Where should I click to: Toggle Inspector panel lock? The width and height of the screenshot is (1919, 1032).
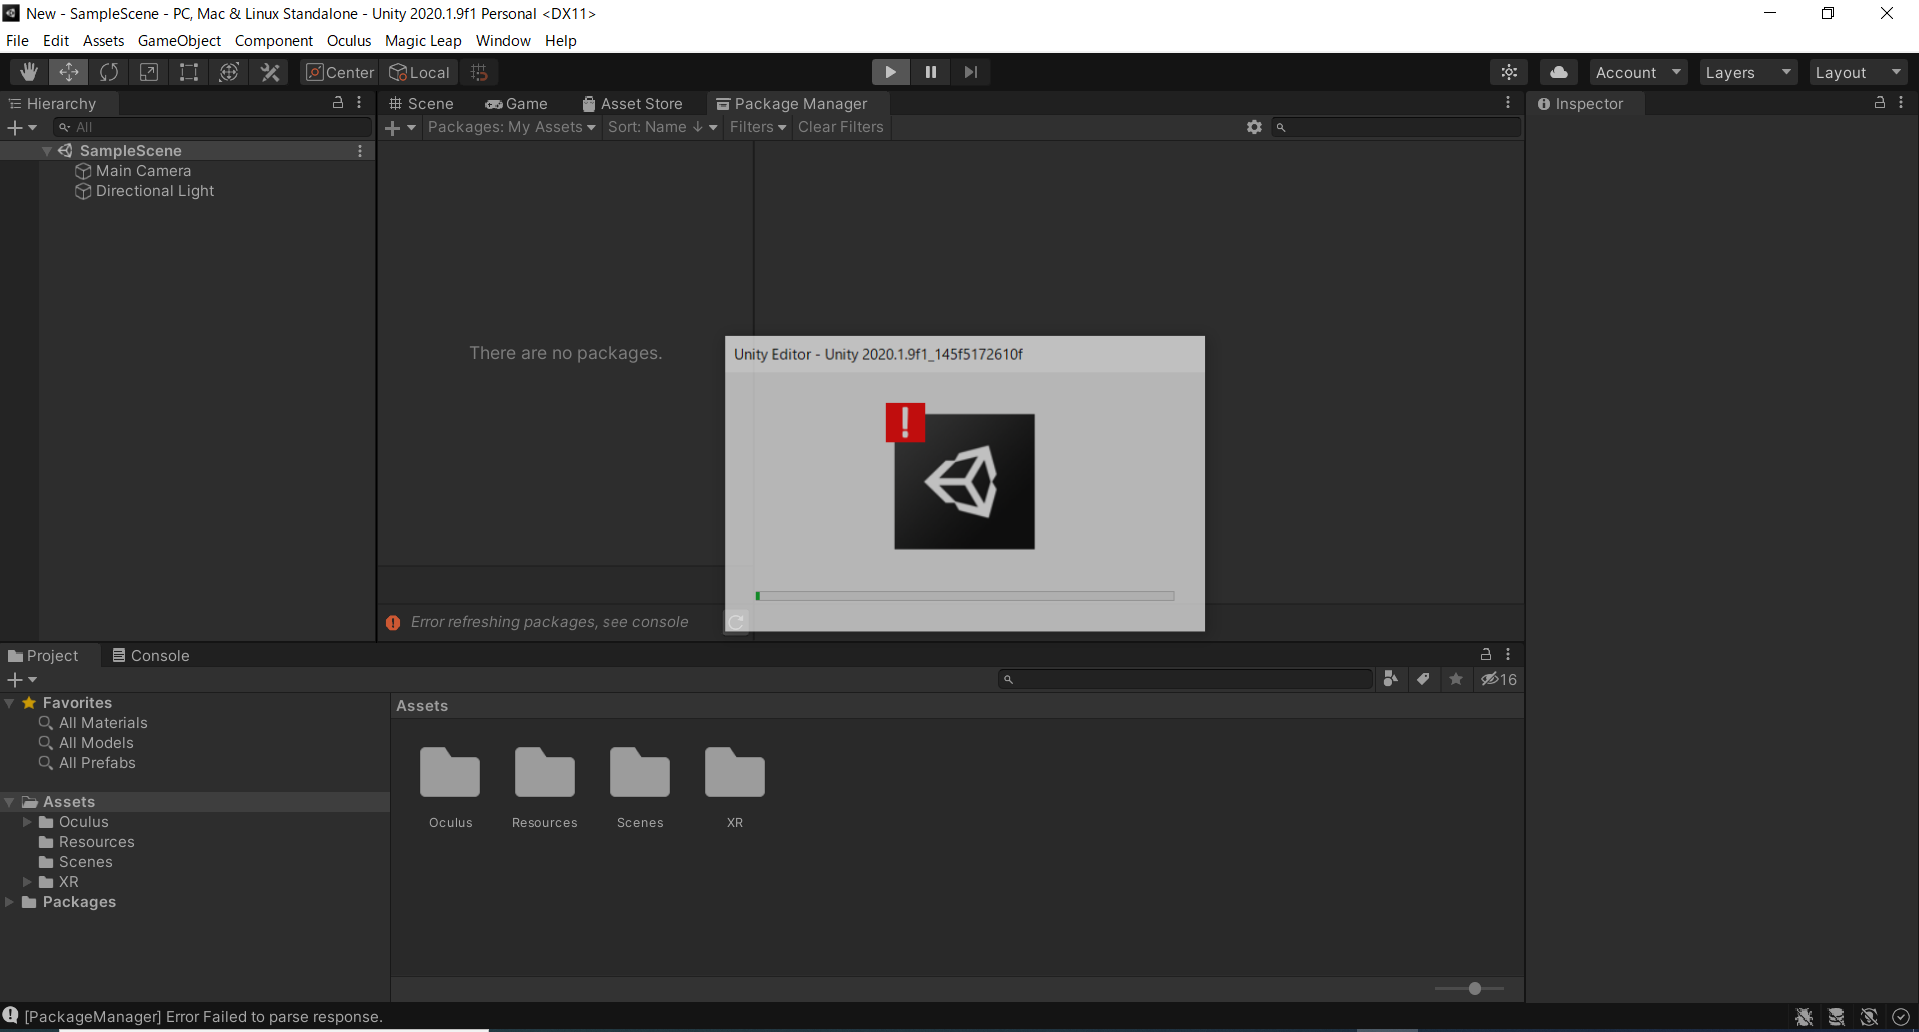1880,103
